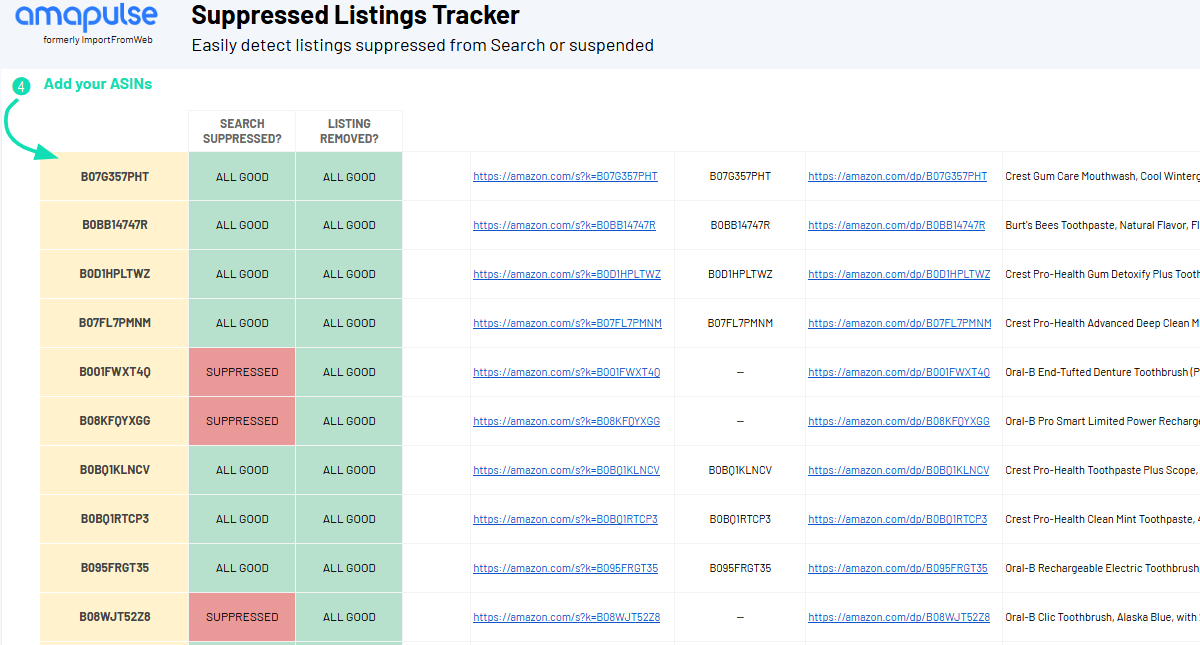The image size is (1200, 645).
Task: Select ASIN cell B08WJT52Z8 in yellow column
Action: pyautogui.click(x=114, y=617)
